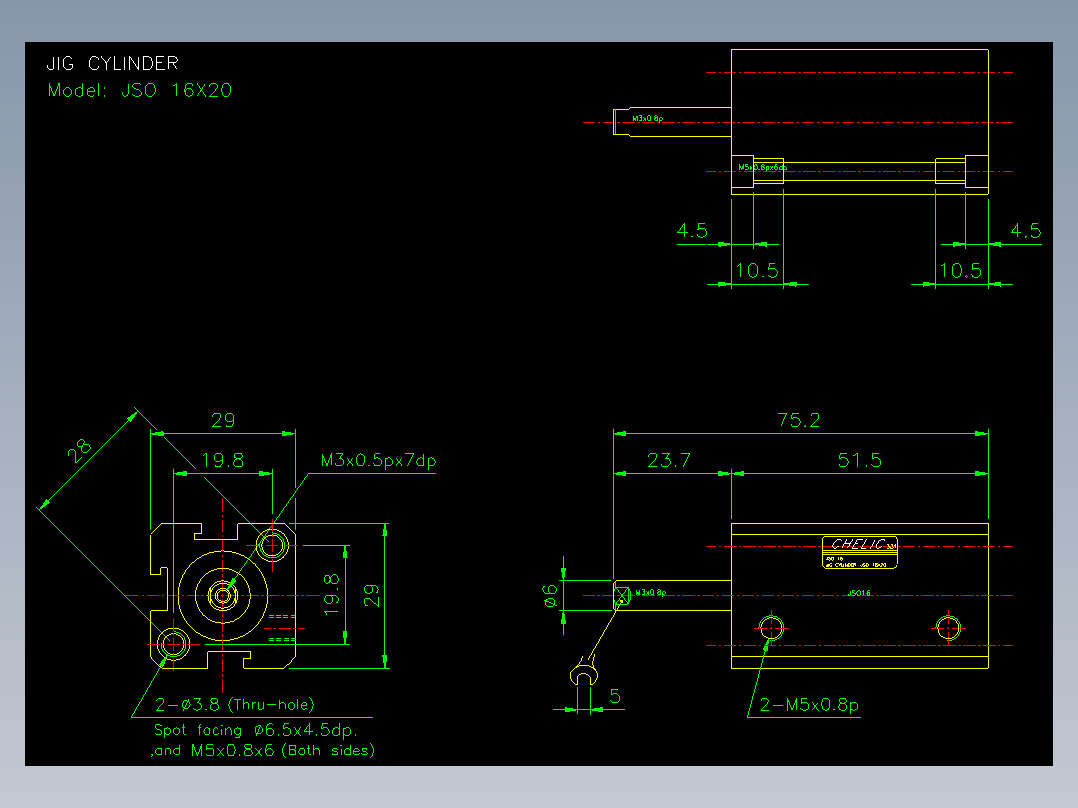
Task: Click the CHELIC nameplate on cylinder body
Action: click(859, 552)
